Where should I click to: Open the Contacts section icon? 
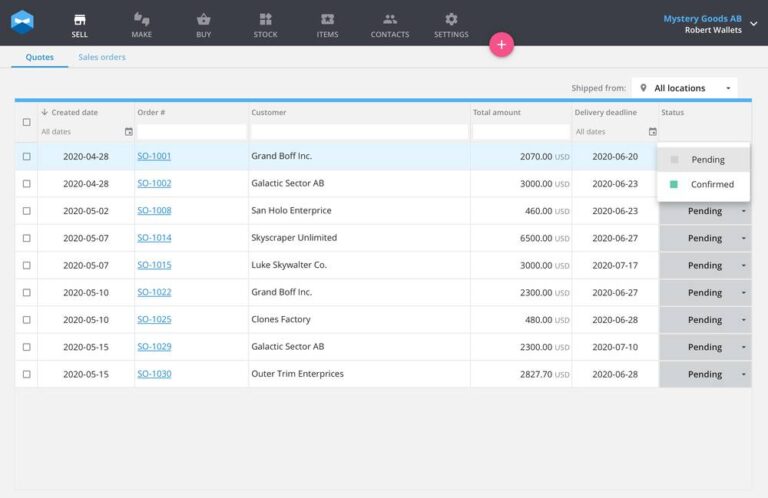point(389,19)
